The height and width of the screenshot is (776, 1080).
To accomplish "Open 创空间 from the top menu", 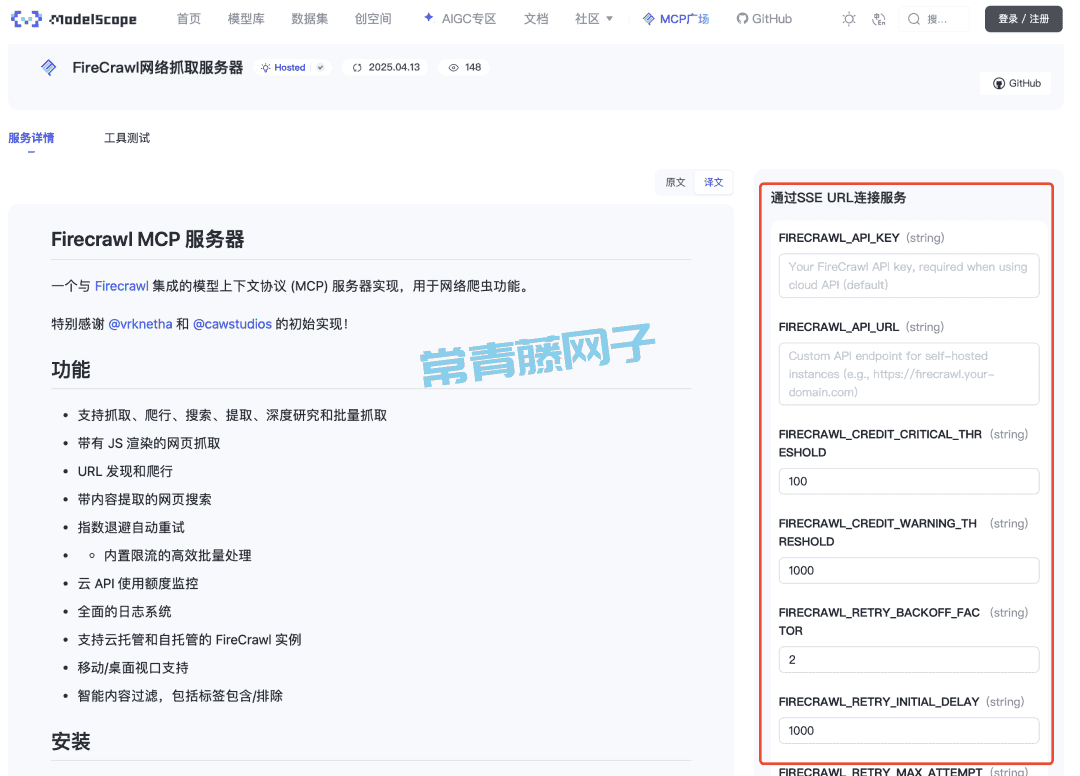I will (373, 19).
